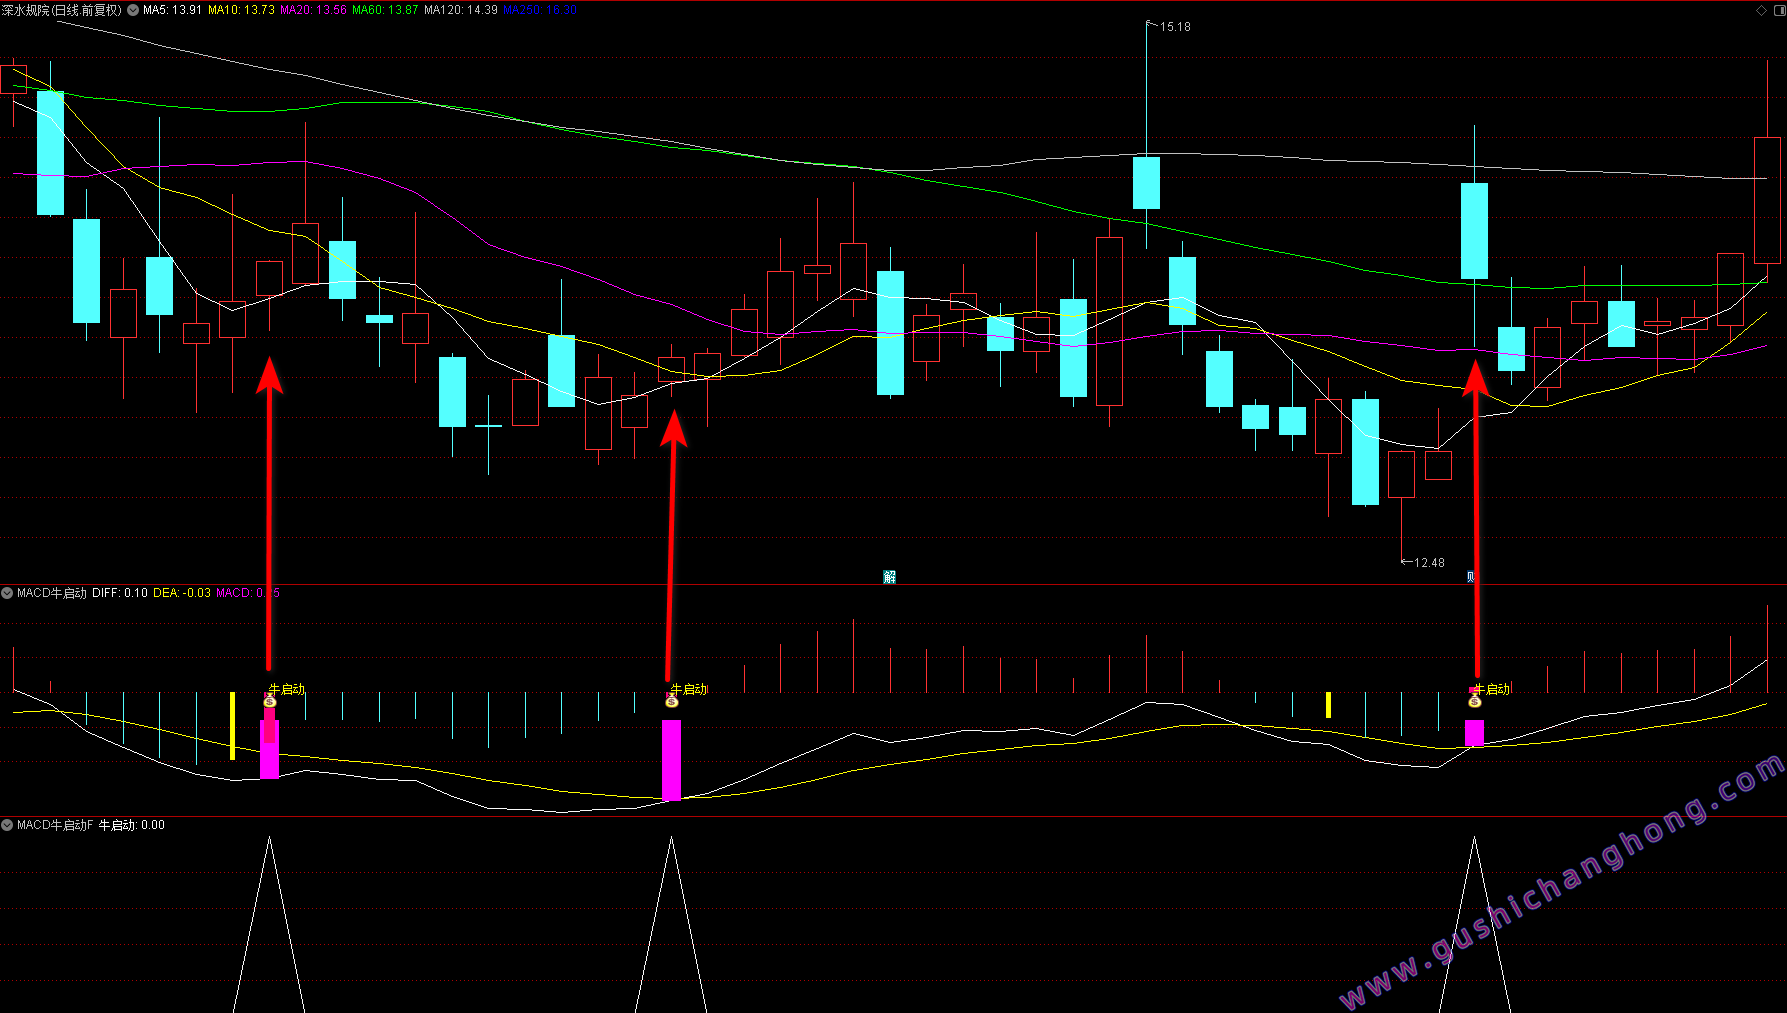
Task: Select the MA20: 13.56 label
Action: [x=313, y=10]
